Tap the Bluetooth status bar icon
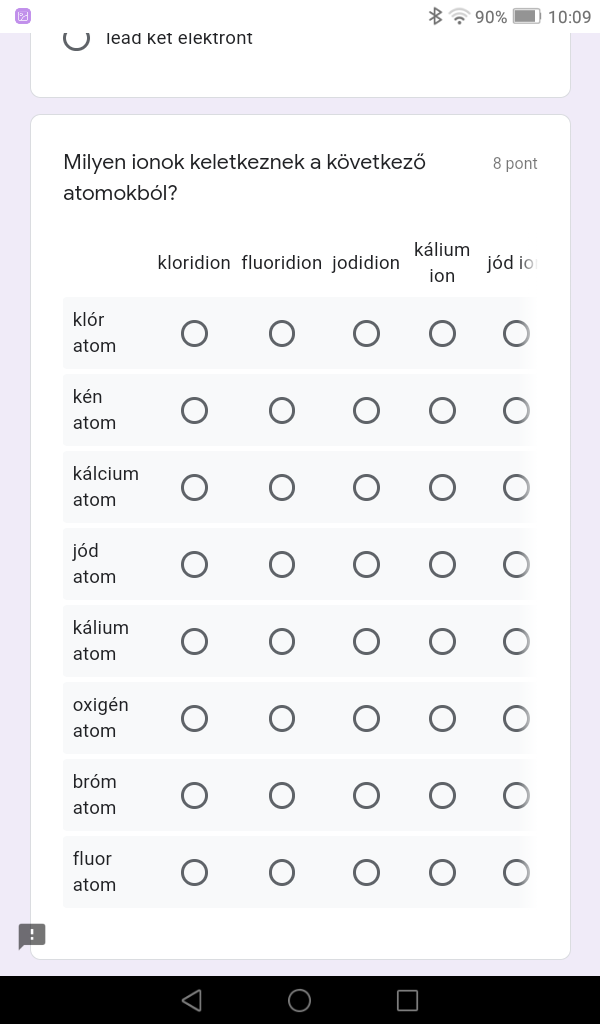 coord(435,16)
